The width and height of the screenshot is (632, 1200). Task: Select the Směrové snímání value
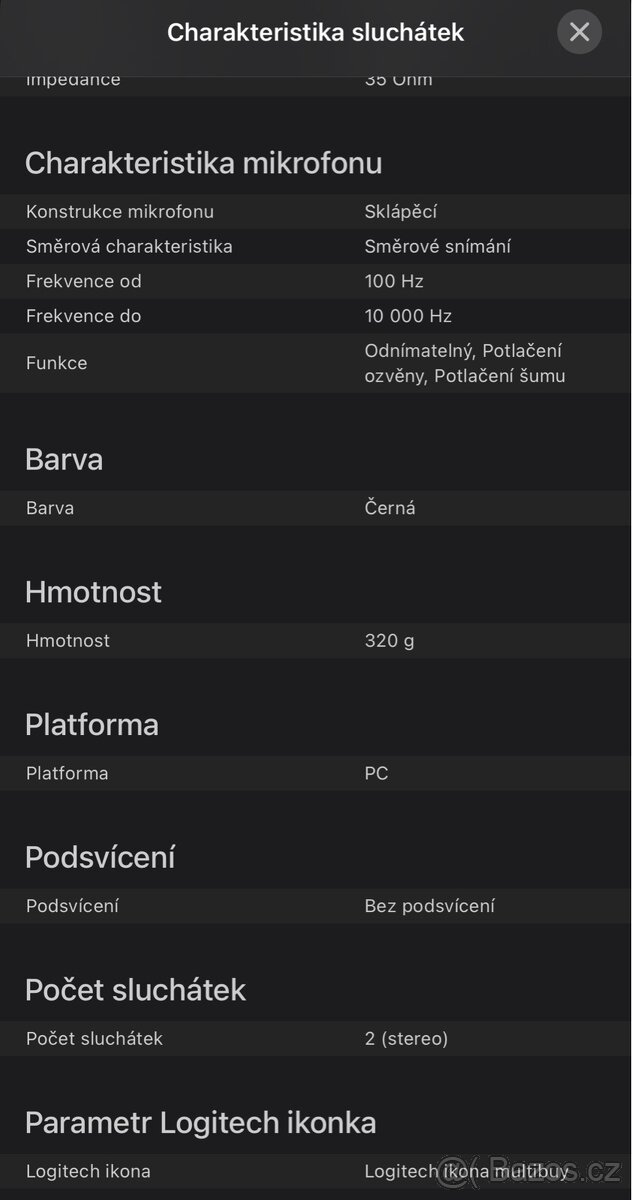(x=438, y=246)
